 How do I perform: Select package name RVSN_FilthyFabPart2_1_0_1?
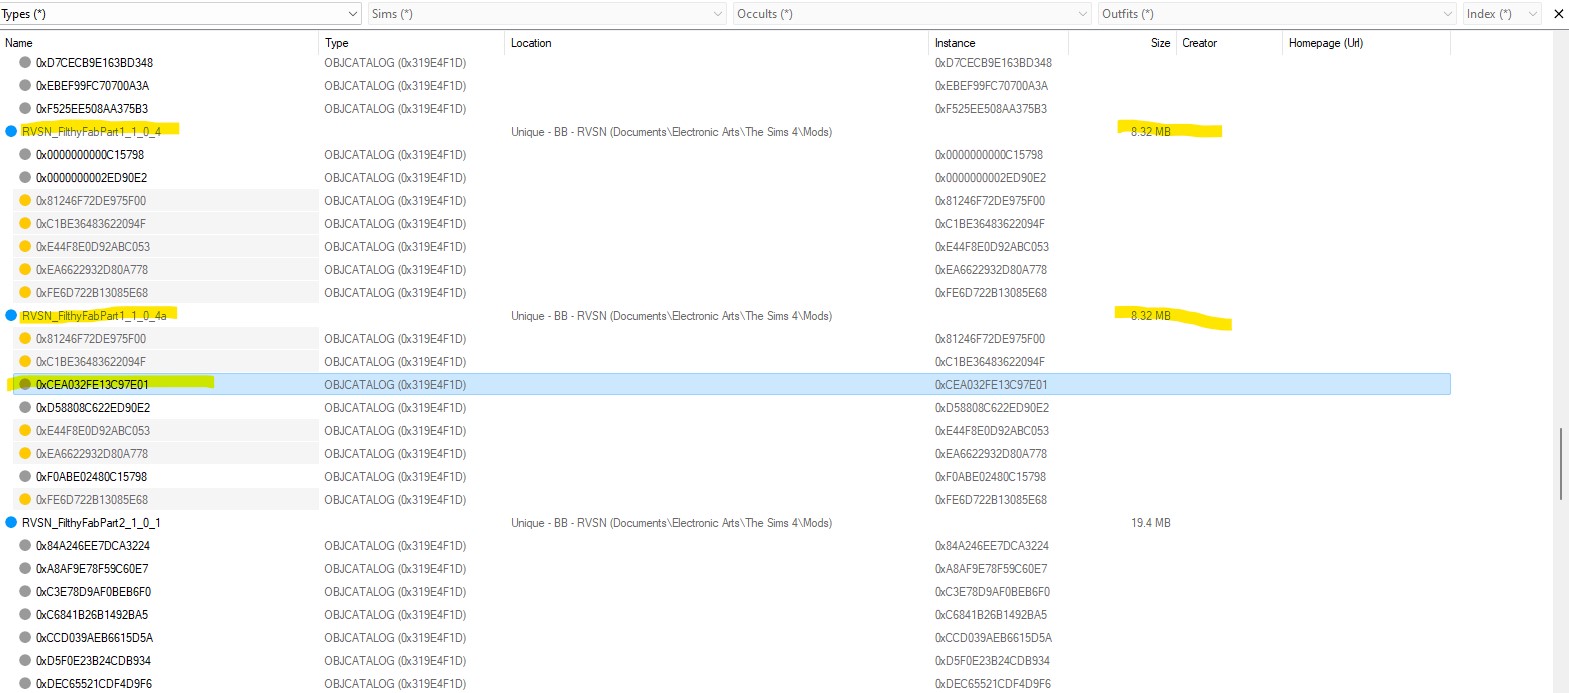pyautogui.click(x=91, y=522)
